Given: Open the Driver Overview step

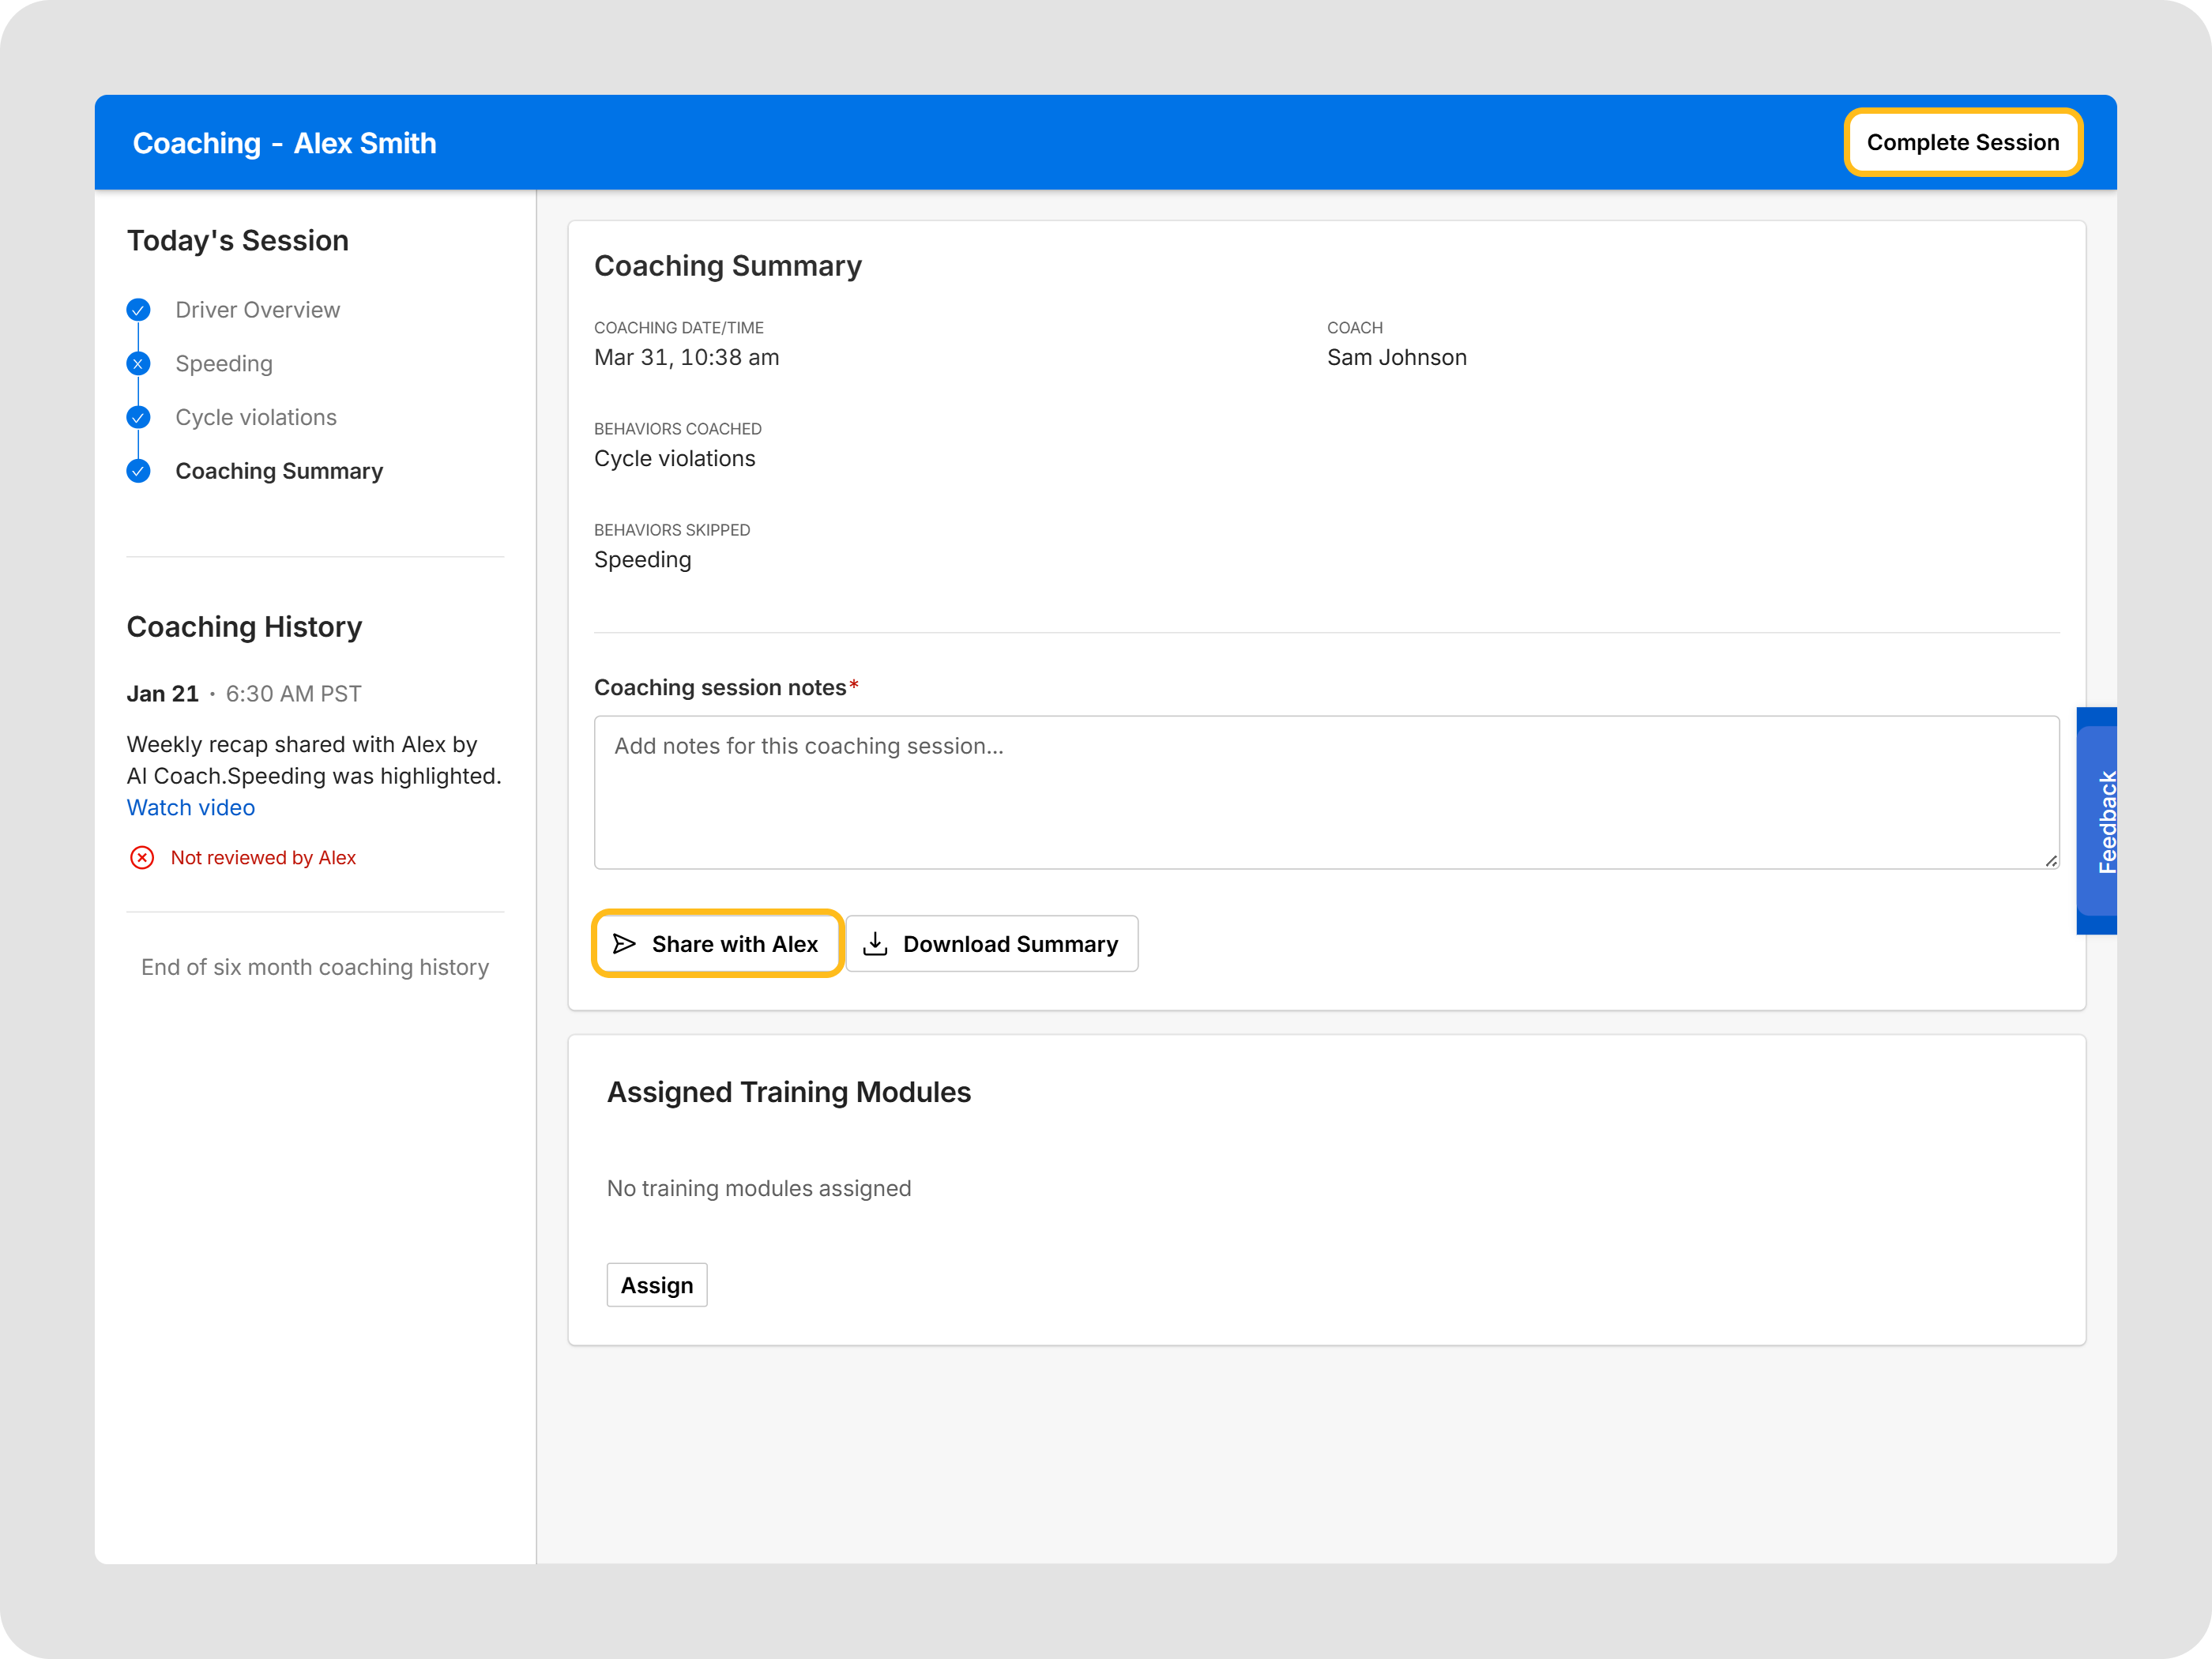Looking at the screenshot, I should point(257,310).
